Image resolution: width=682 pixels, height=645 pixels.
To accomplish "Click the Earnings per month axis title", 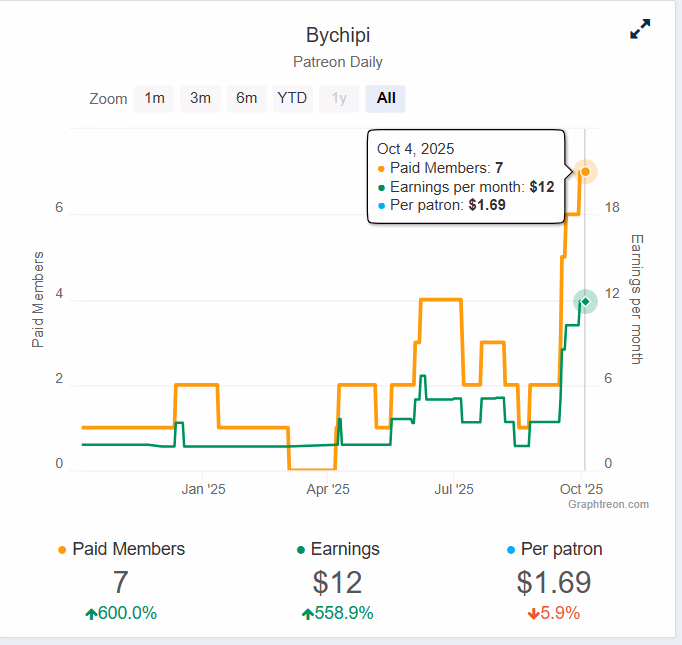I will point(636,298).
